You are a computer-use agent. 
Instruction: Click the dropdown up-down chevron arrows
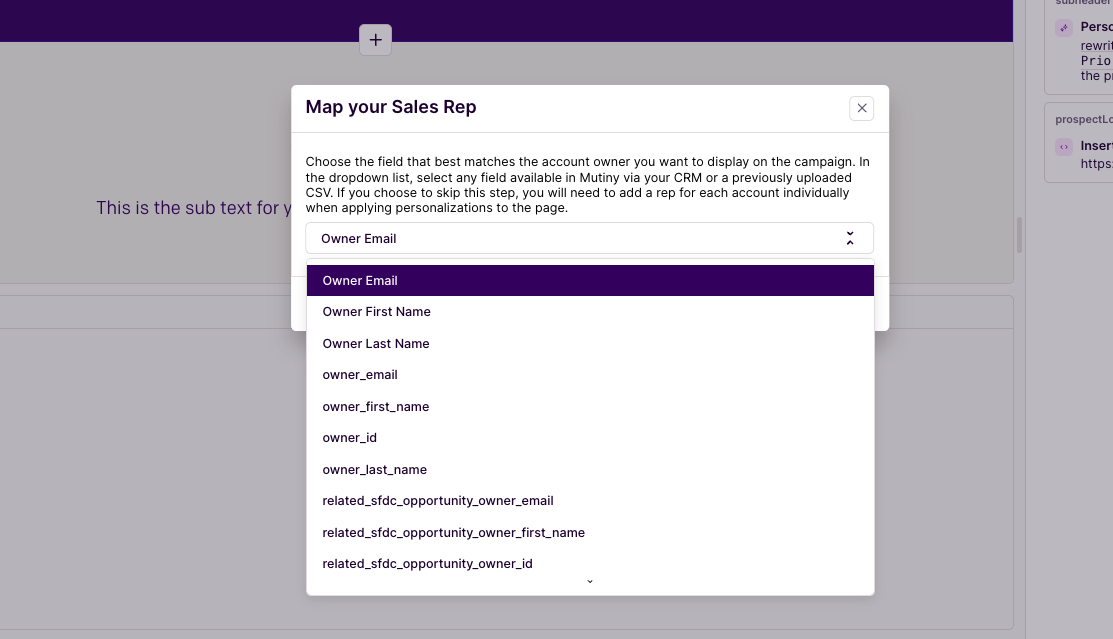(850, 239)
